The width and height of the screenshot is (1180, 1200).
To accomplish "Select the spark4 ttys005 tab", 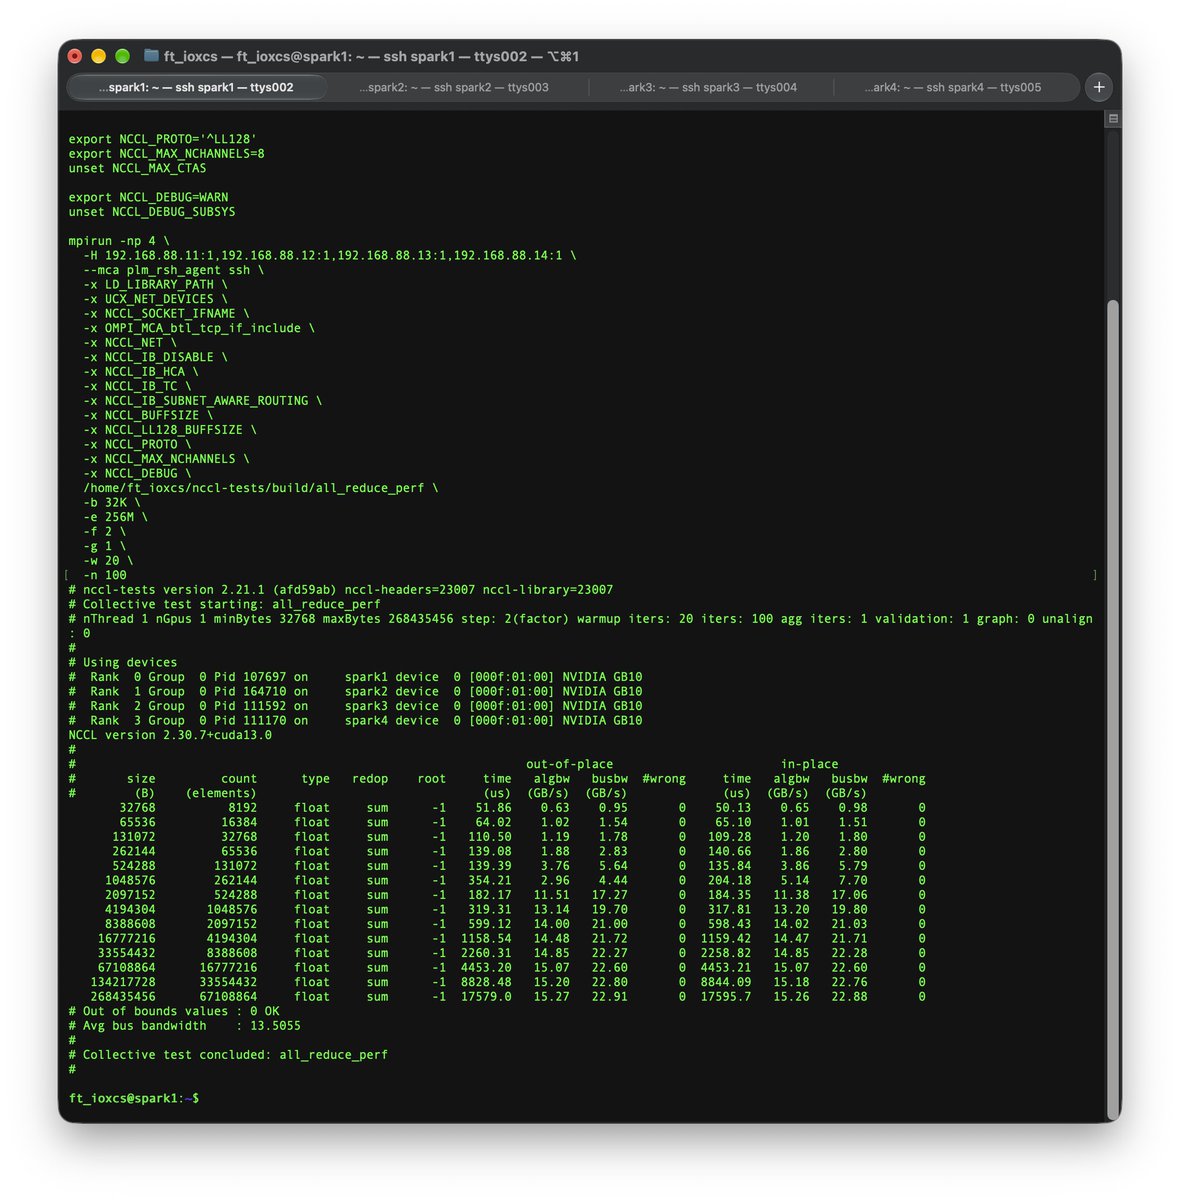I will (x=953, y=87).
